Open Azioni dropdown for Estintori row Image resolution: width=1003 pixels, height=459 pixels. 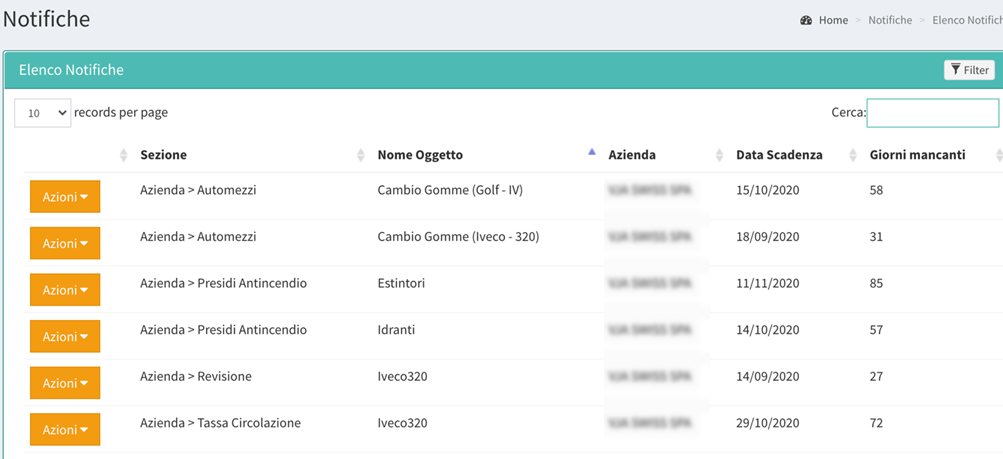65,290
